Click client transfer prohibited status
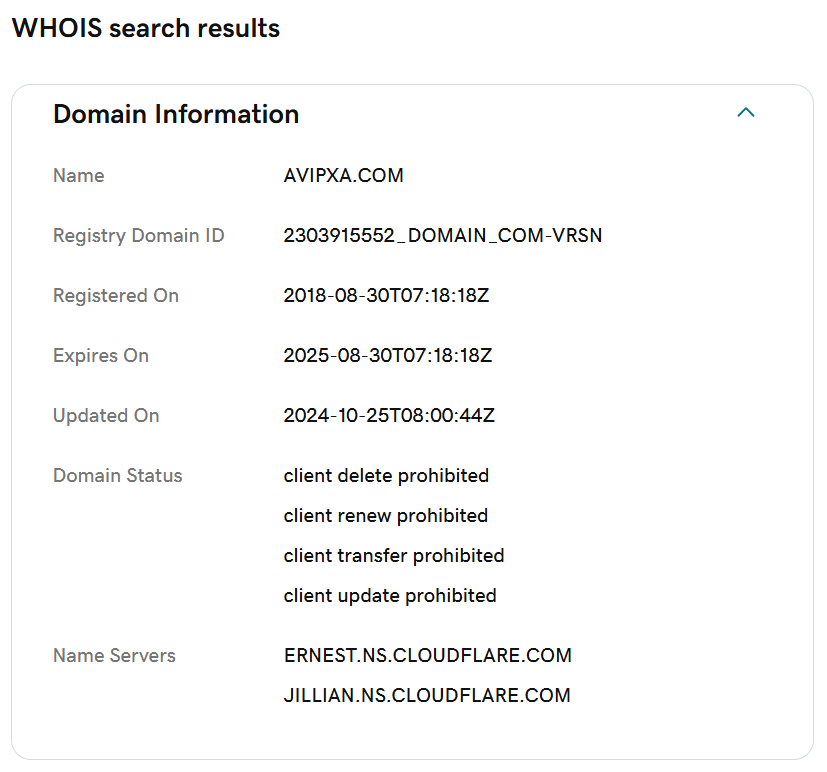The width and height of the screenshot is (827, 772). [394, 556]
